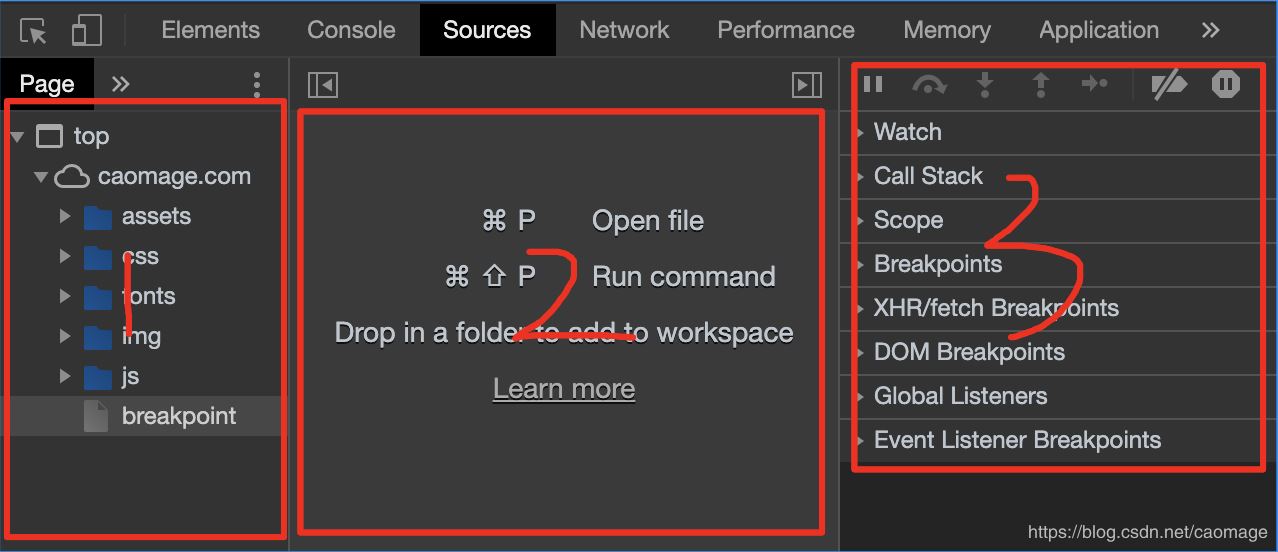Image resolution: width=1278 pixels, height=552 pixels.
Task: Click the inspect element picker icon
Action: click(34, 31)
